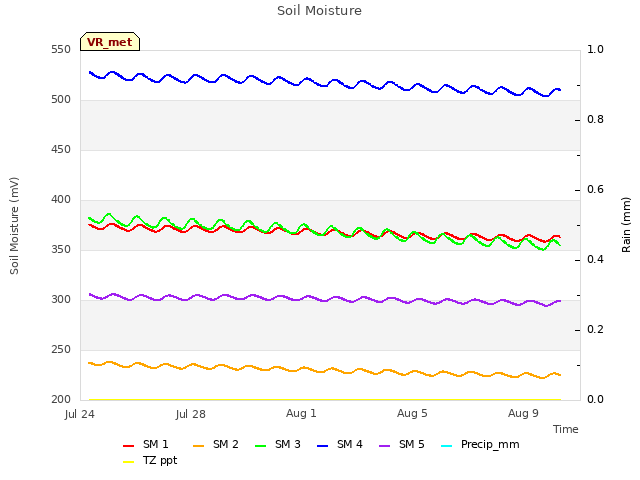Toggle the SM 3 legend entry
The width and height of the screenshot is (640, 480).
pos(278,444)
